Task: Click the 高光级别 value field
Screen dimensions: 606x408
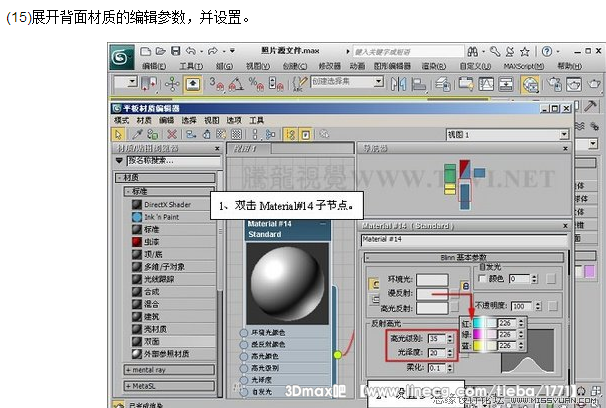Action: coord(437,339)
